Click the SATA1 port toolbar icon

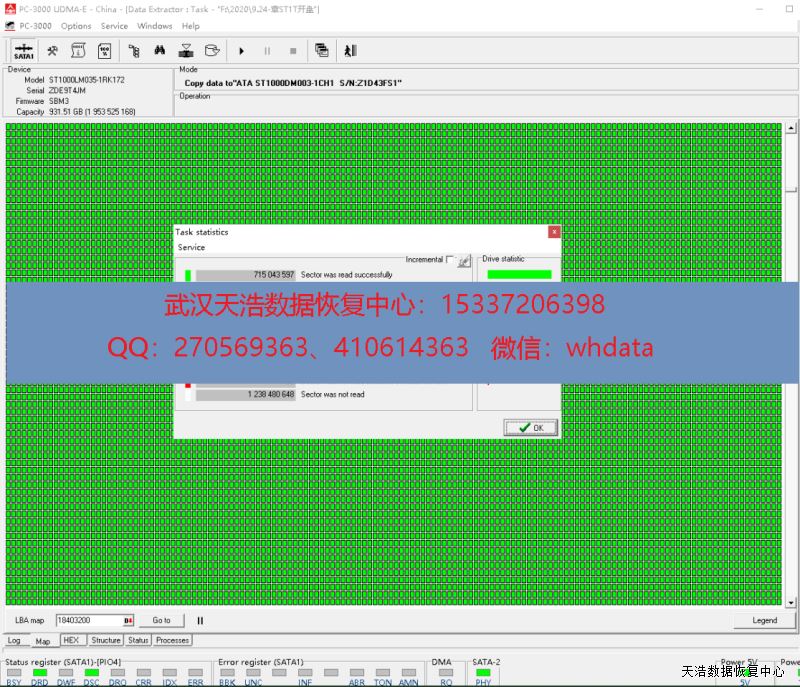pos(24,50)
